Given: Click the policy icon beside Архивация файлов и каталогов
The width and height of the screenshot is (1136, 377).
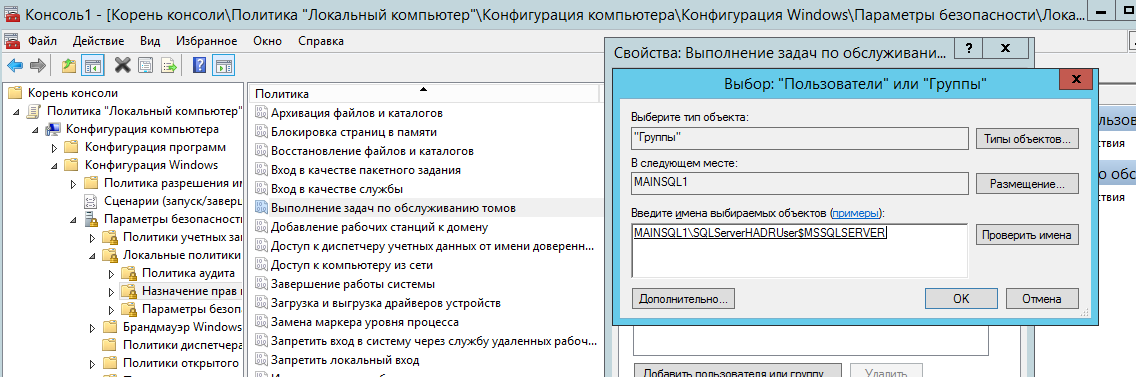Looking at the screenshot, I should (x=261, y=113).
